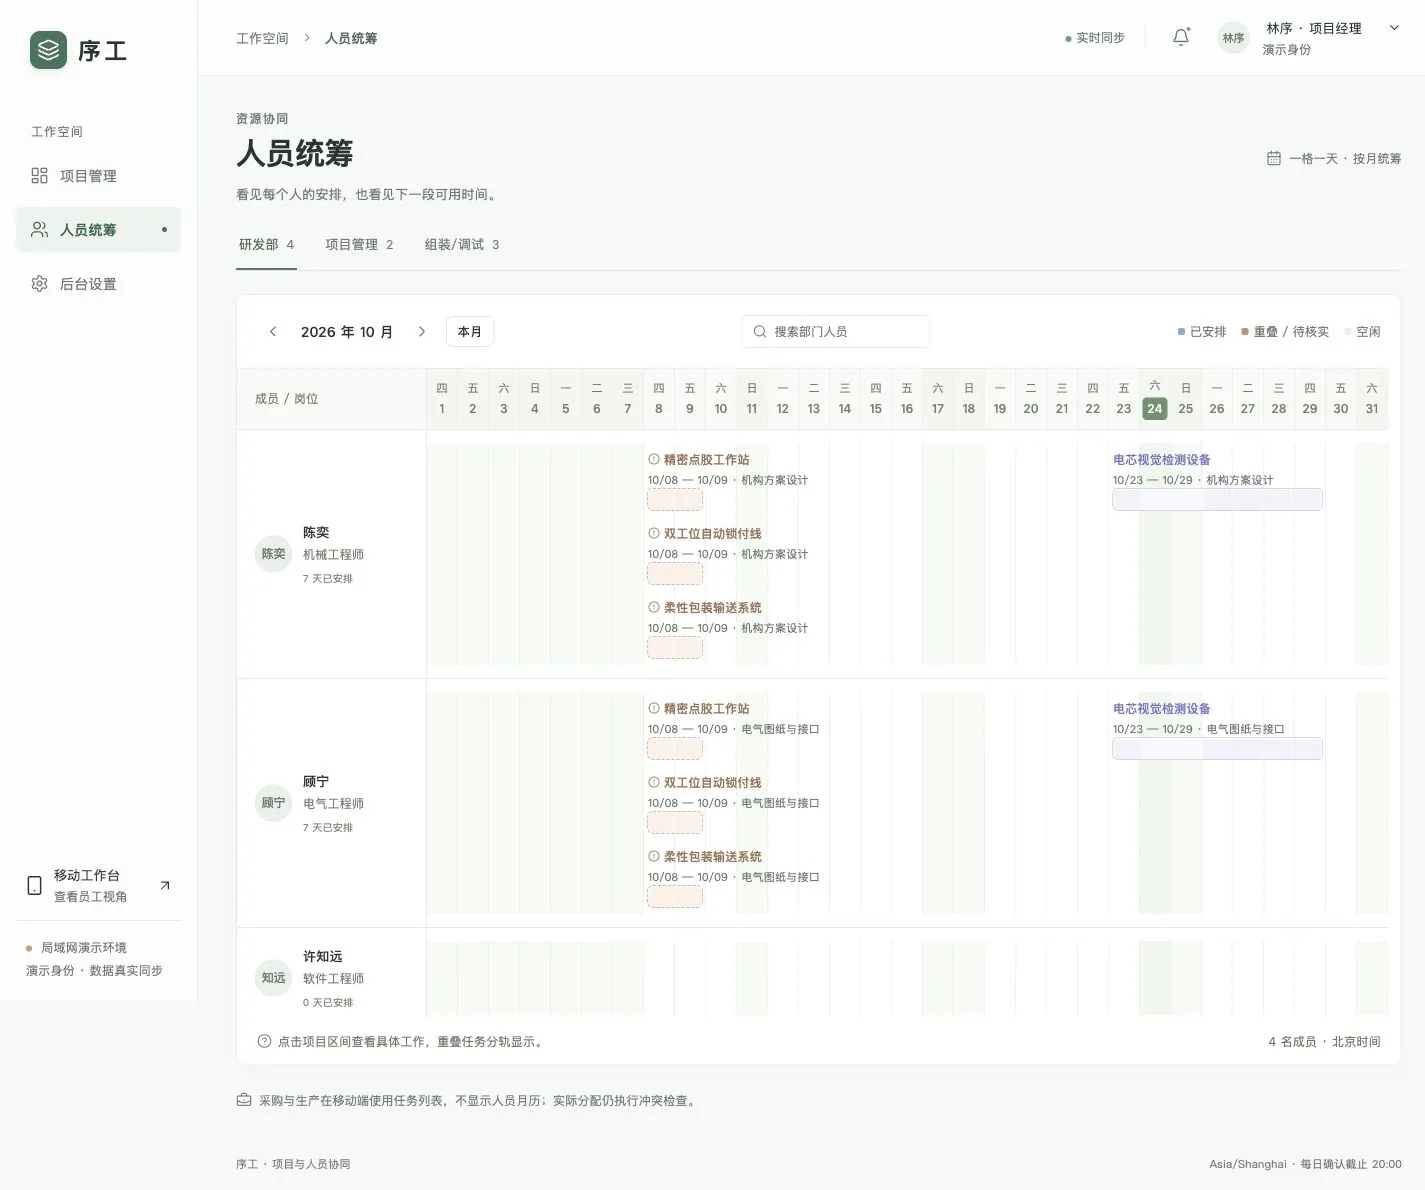The height and width of the screenshot is (1190, 1425).
Task: Click the 搜索部门人员 search field
Action: coord(836,331)
